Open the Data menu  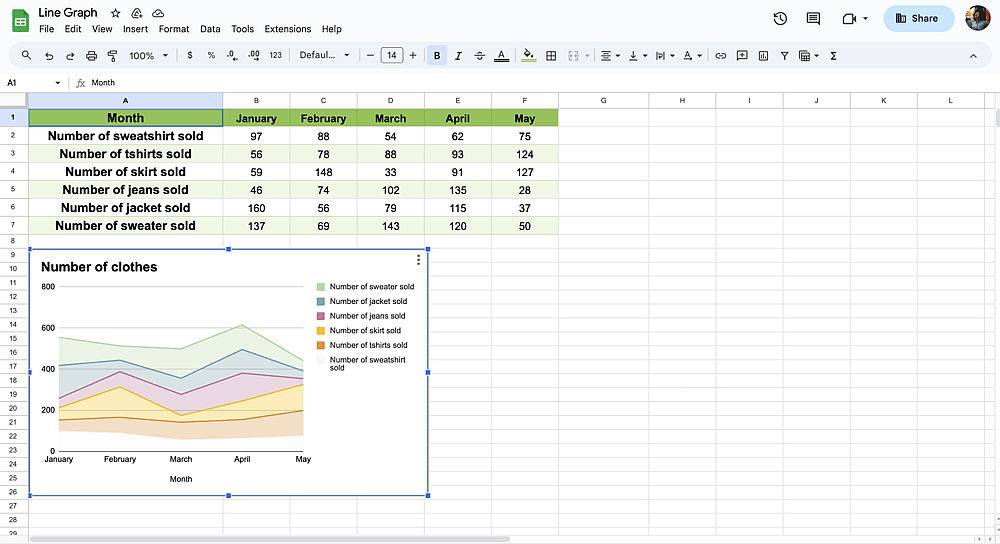210,29
